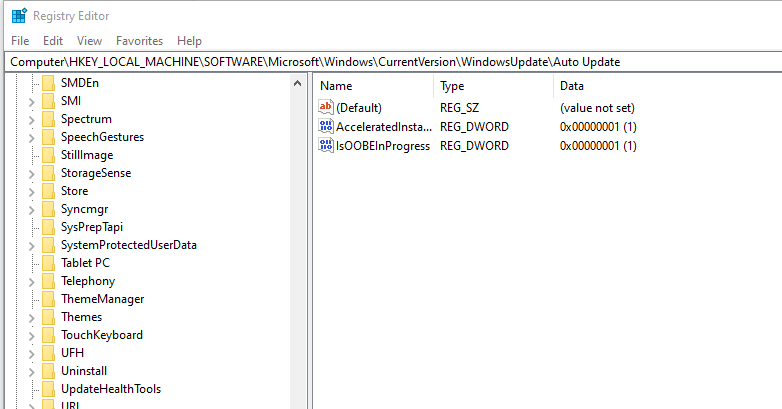782x409 pixels.
Task: Expand the SystemProtectedUserData key
Action: click(31, 246)
